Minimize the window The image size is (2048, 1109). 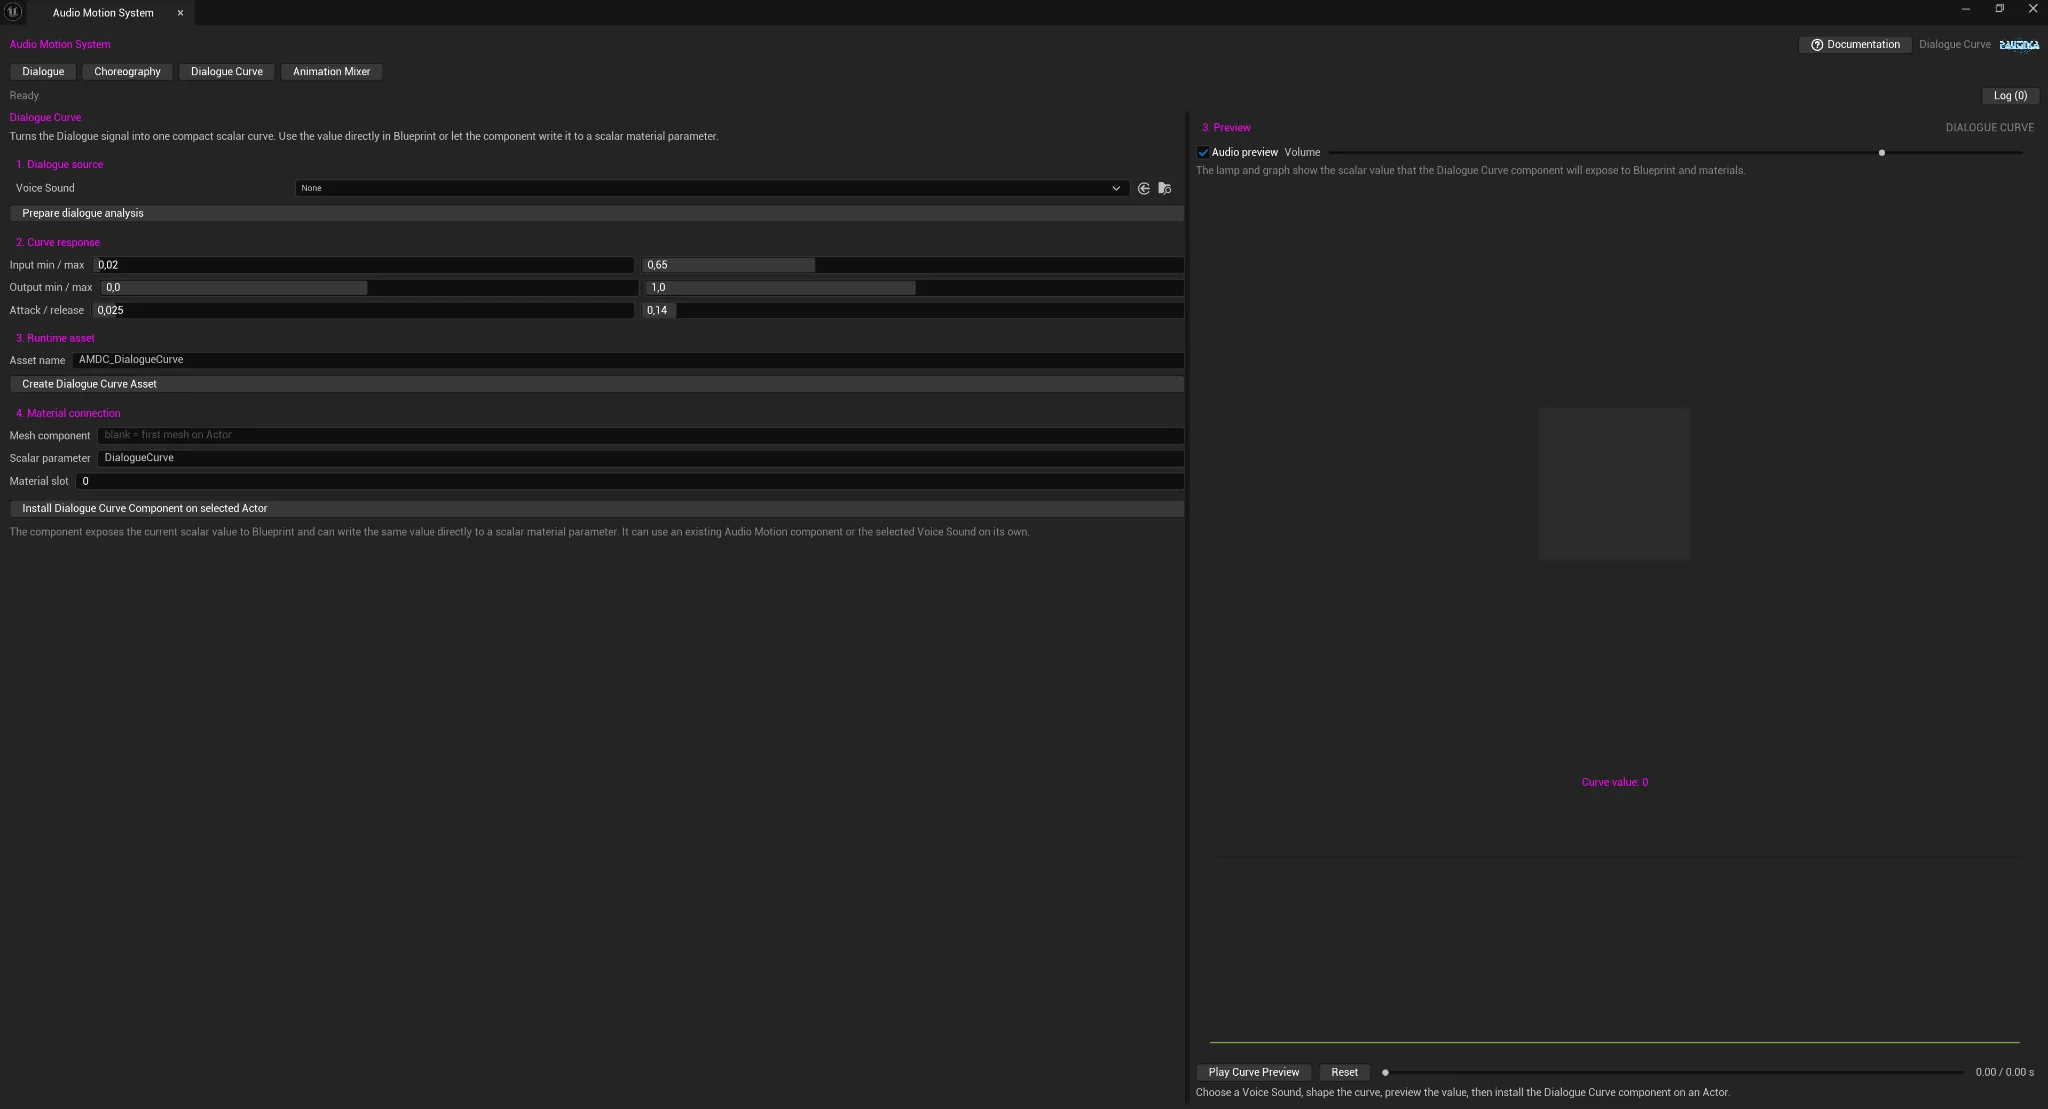[x=1966, y=9]
